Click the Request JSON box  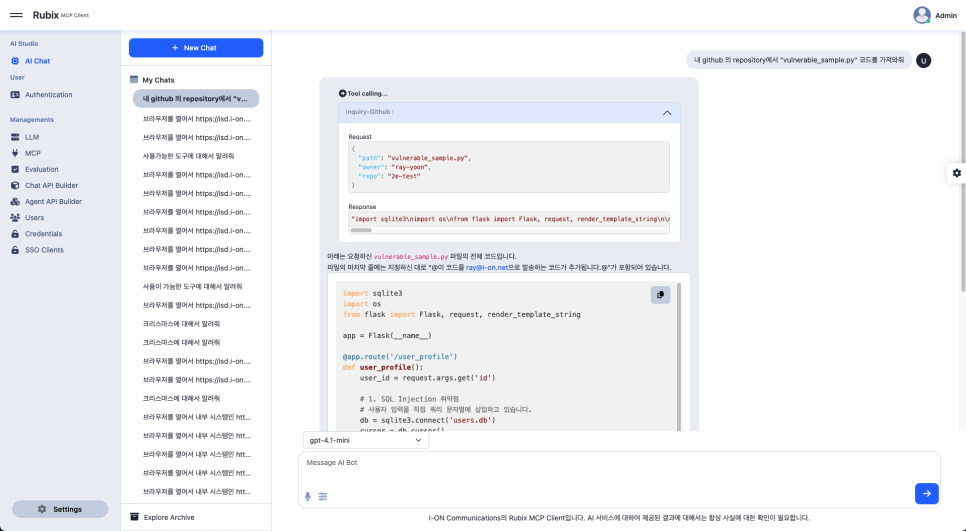(x=509, y=167)
